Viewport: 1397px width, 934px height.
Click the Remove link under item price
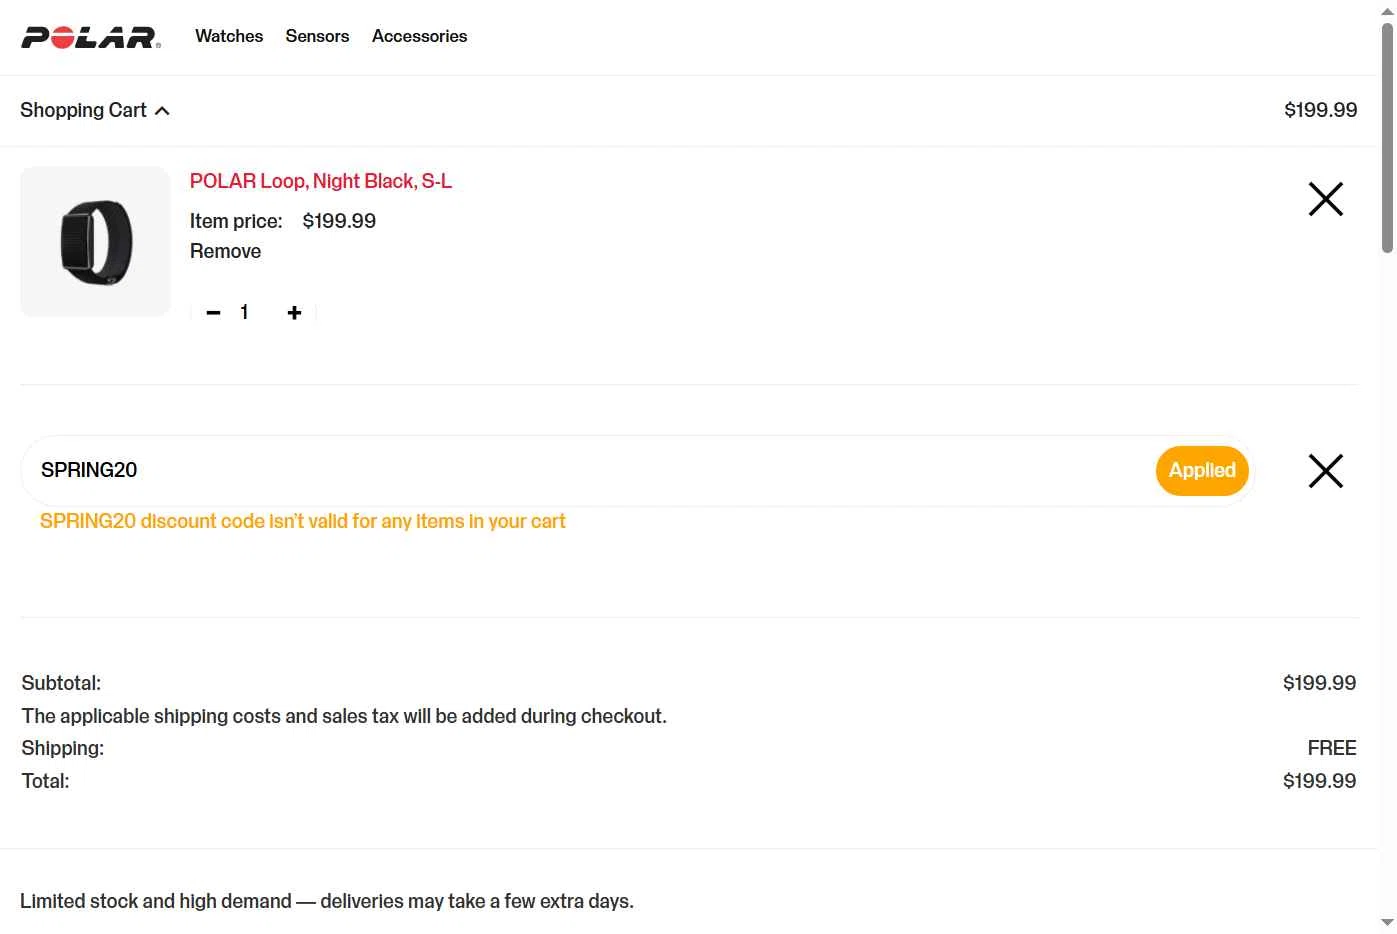point(225,251)
